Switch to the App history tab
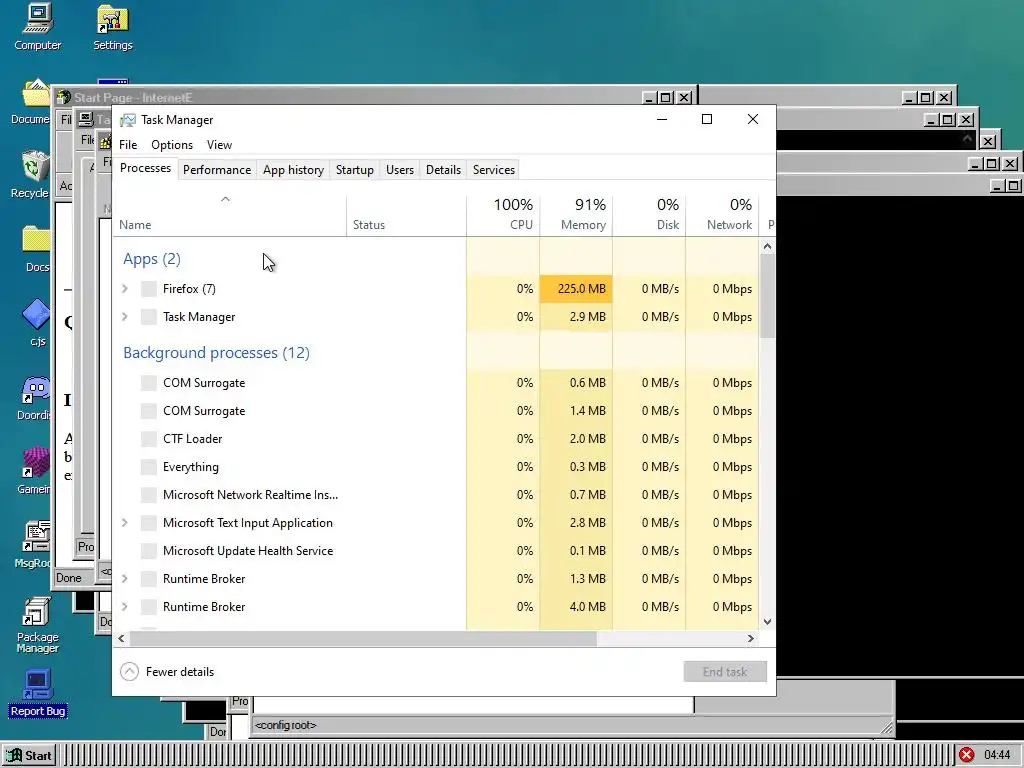The width and height of the screenshot is (1024, 768). [293, 170]
